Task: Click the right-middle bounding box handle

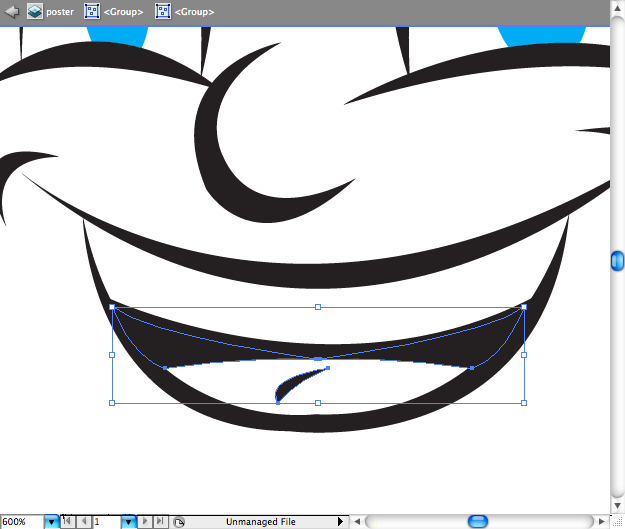Action: coord(524,355)
